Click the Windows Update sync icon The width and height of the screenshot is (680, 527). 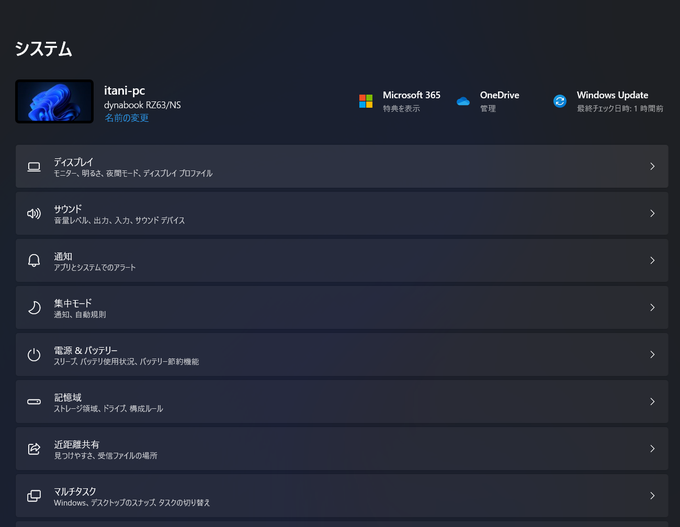560,101
